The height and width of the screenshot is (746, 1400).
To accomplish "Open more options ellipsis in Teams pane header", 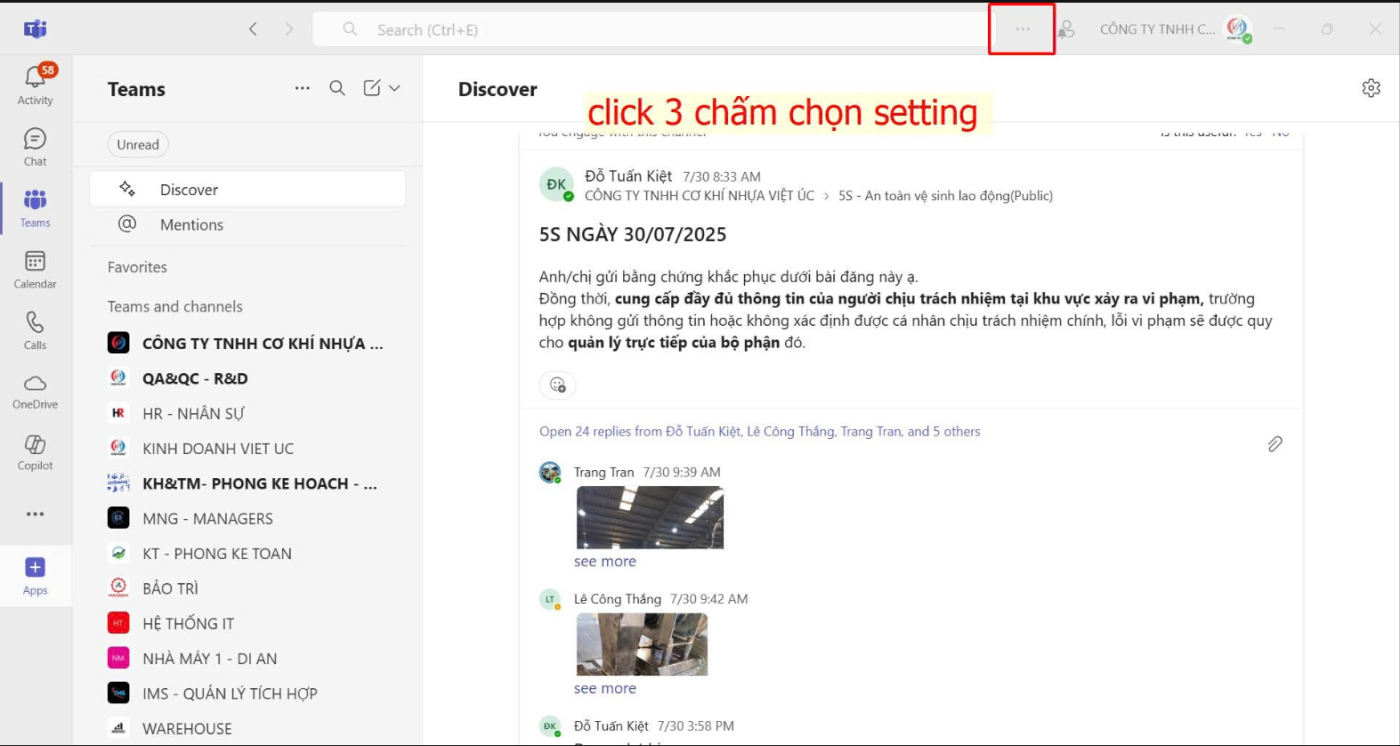I will 302,88.
